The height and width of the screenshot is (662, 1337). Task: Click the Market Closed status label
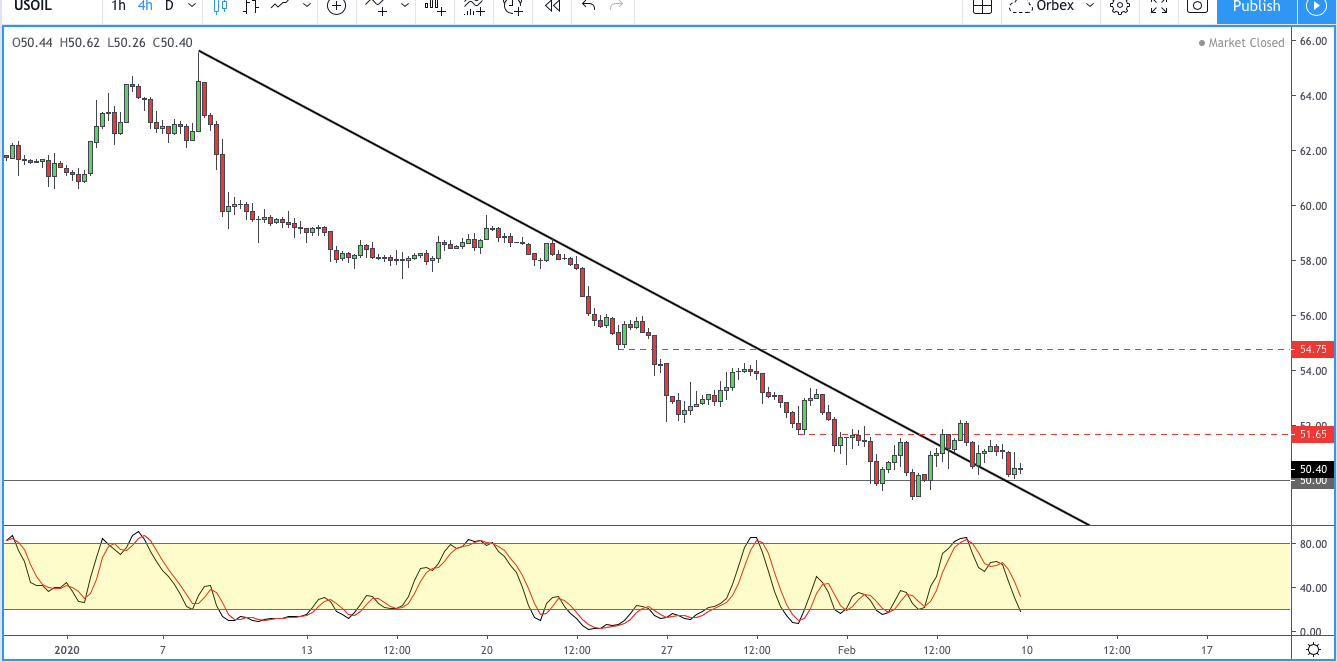click(x=1241, y=43)
